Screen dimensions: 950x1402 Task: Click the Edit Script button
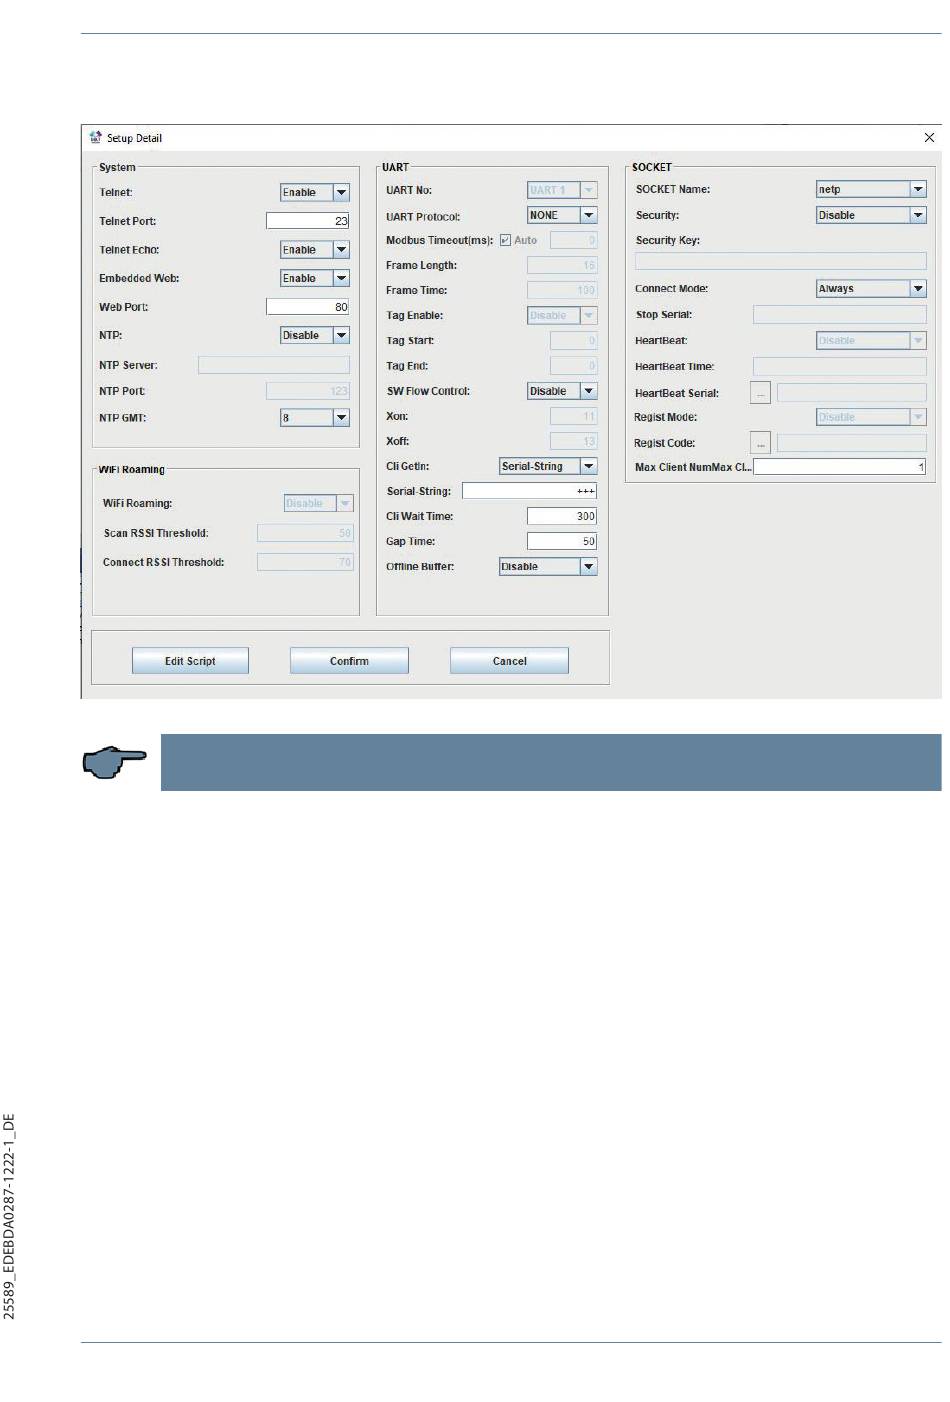coord(190,661)
